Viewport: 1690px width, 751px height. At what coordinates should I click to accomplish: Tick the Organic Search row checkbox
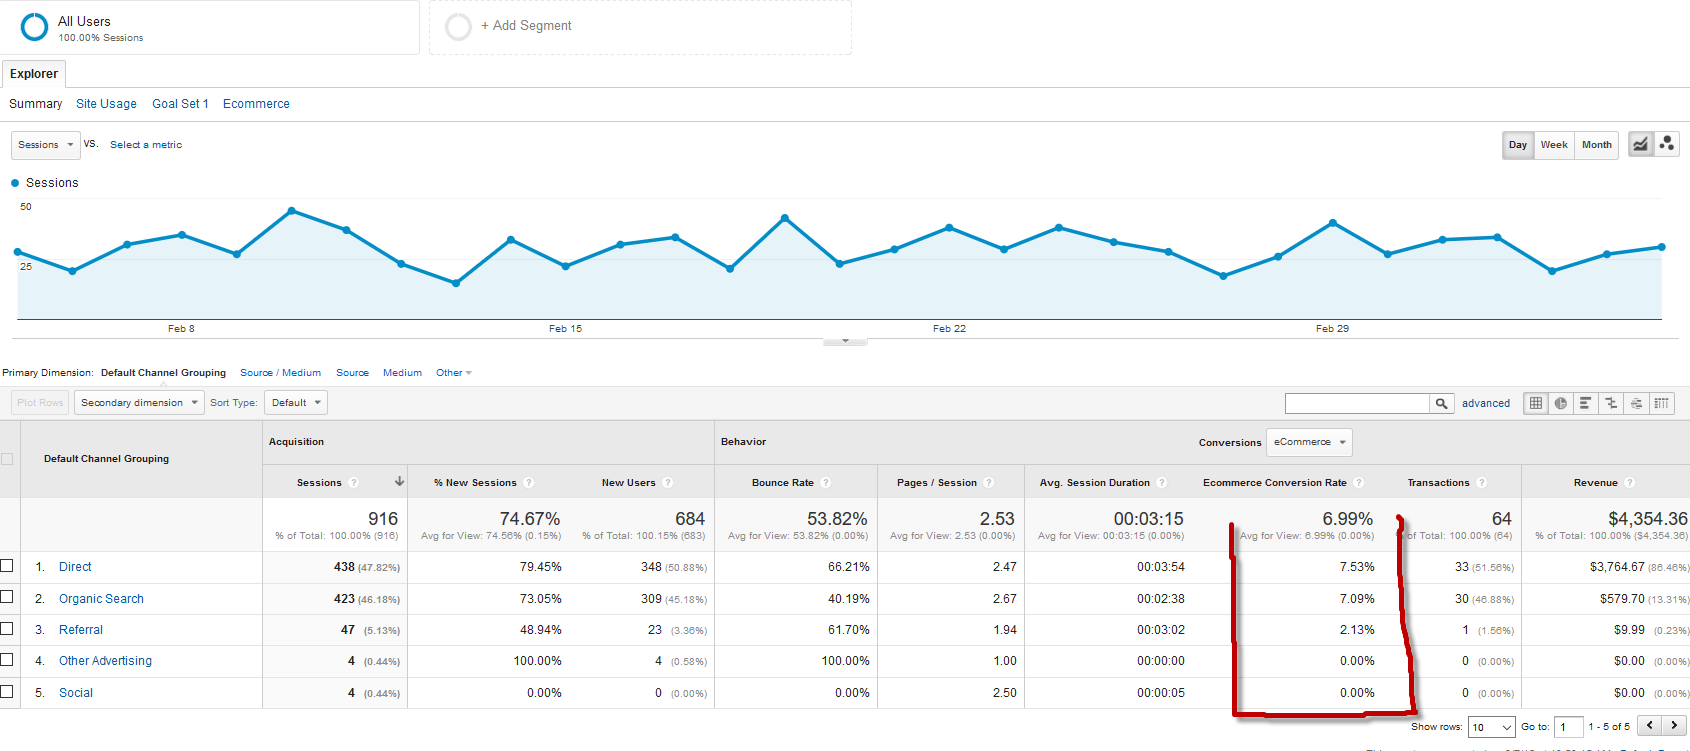pyautogui.click(x=7, y=597)
